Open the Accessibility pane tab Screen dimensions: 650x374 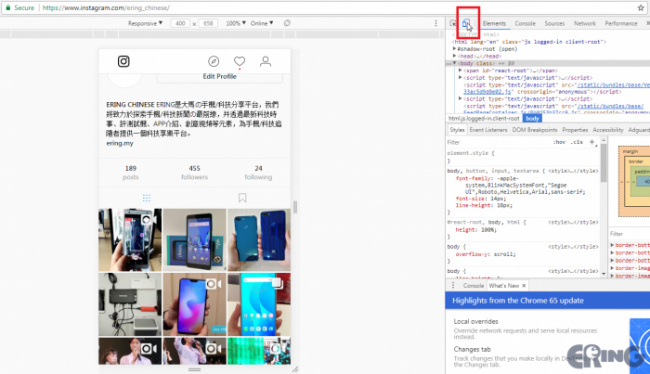(608, 130)
